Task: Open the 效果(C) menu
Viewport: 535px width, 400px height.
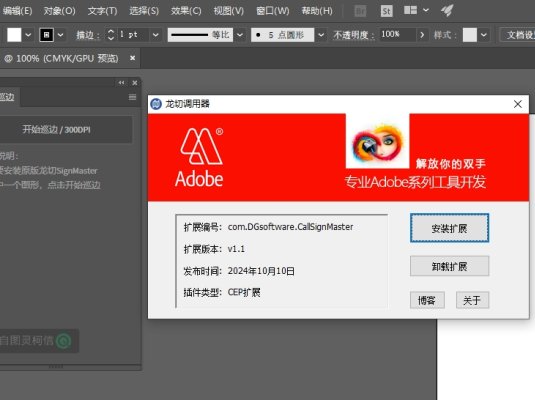Action: tap(186, 11)
